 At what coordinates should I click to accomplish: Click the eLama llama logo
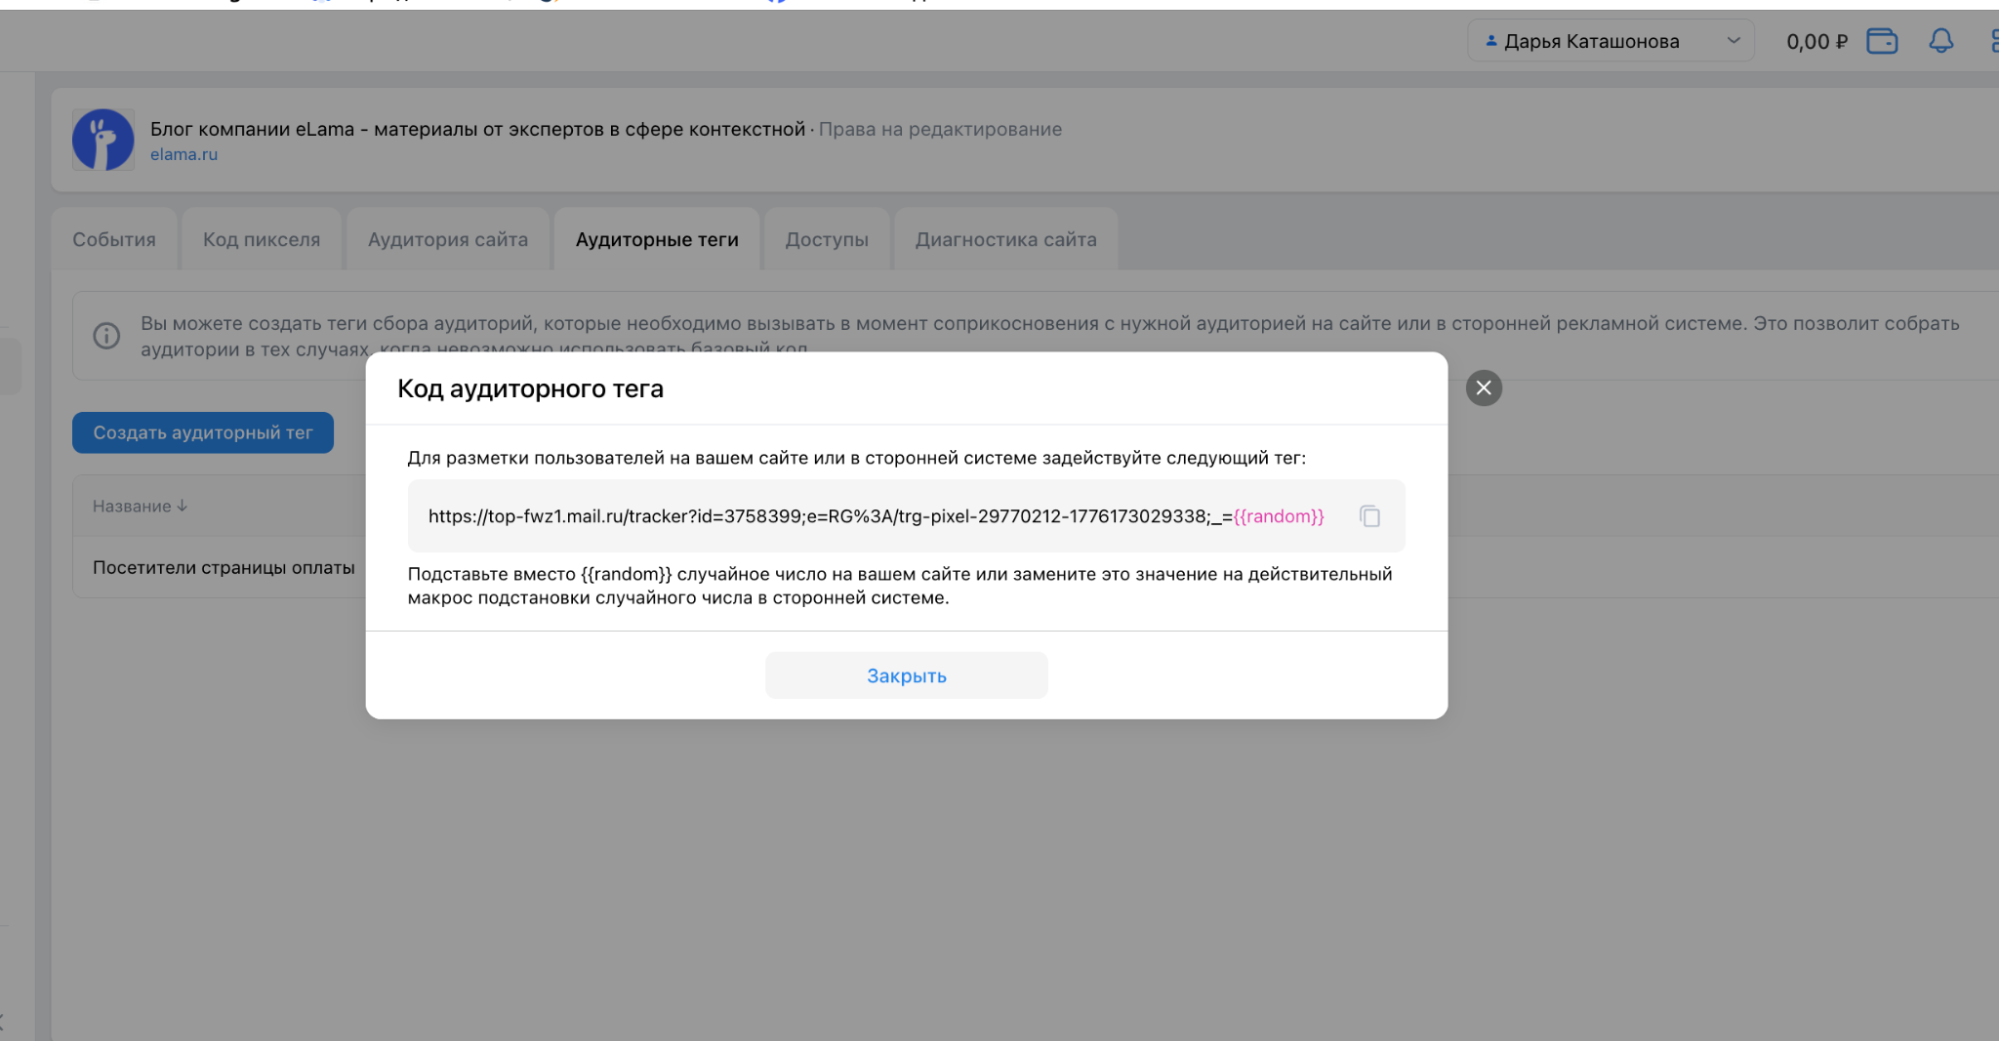coord(103,140)
